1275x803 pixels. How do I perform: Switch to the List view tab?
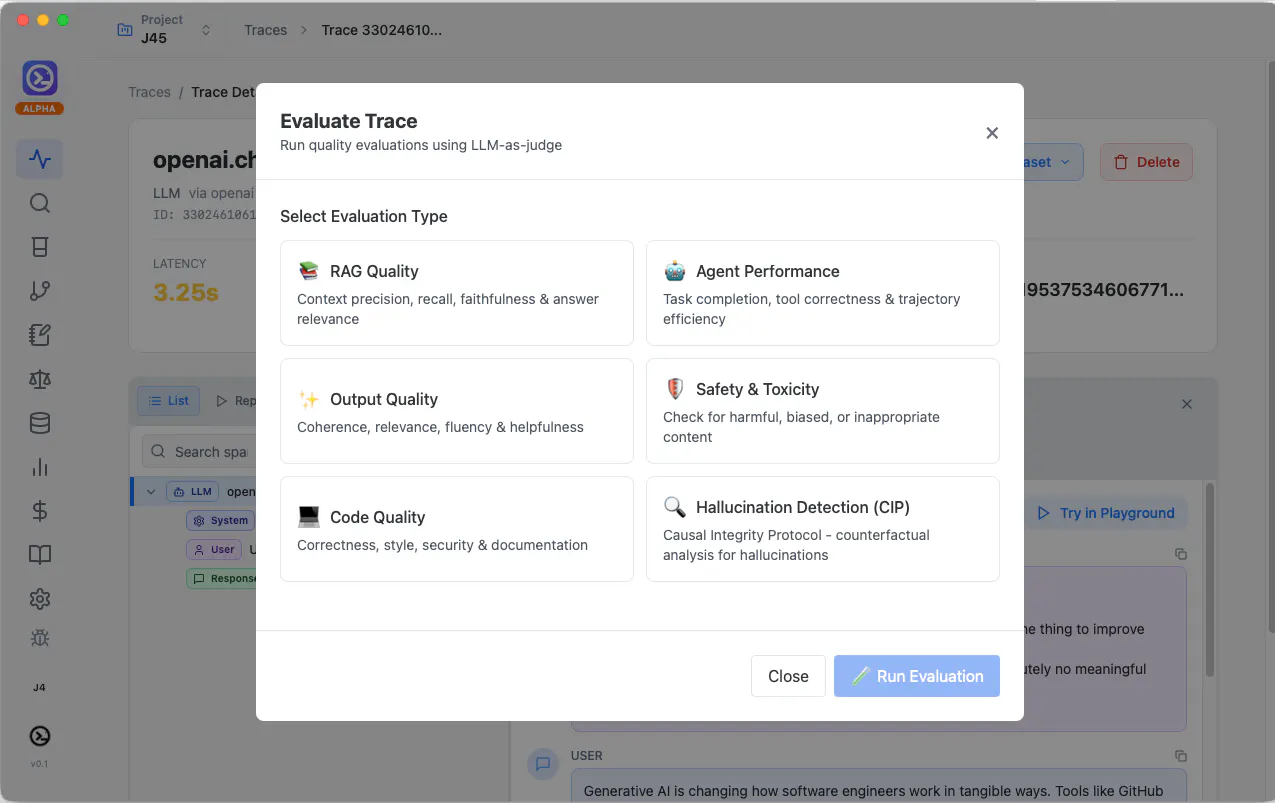168,401
